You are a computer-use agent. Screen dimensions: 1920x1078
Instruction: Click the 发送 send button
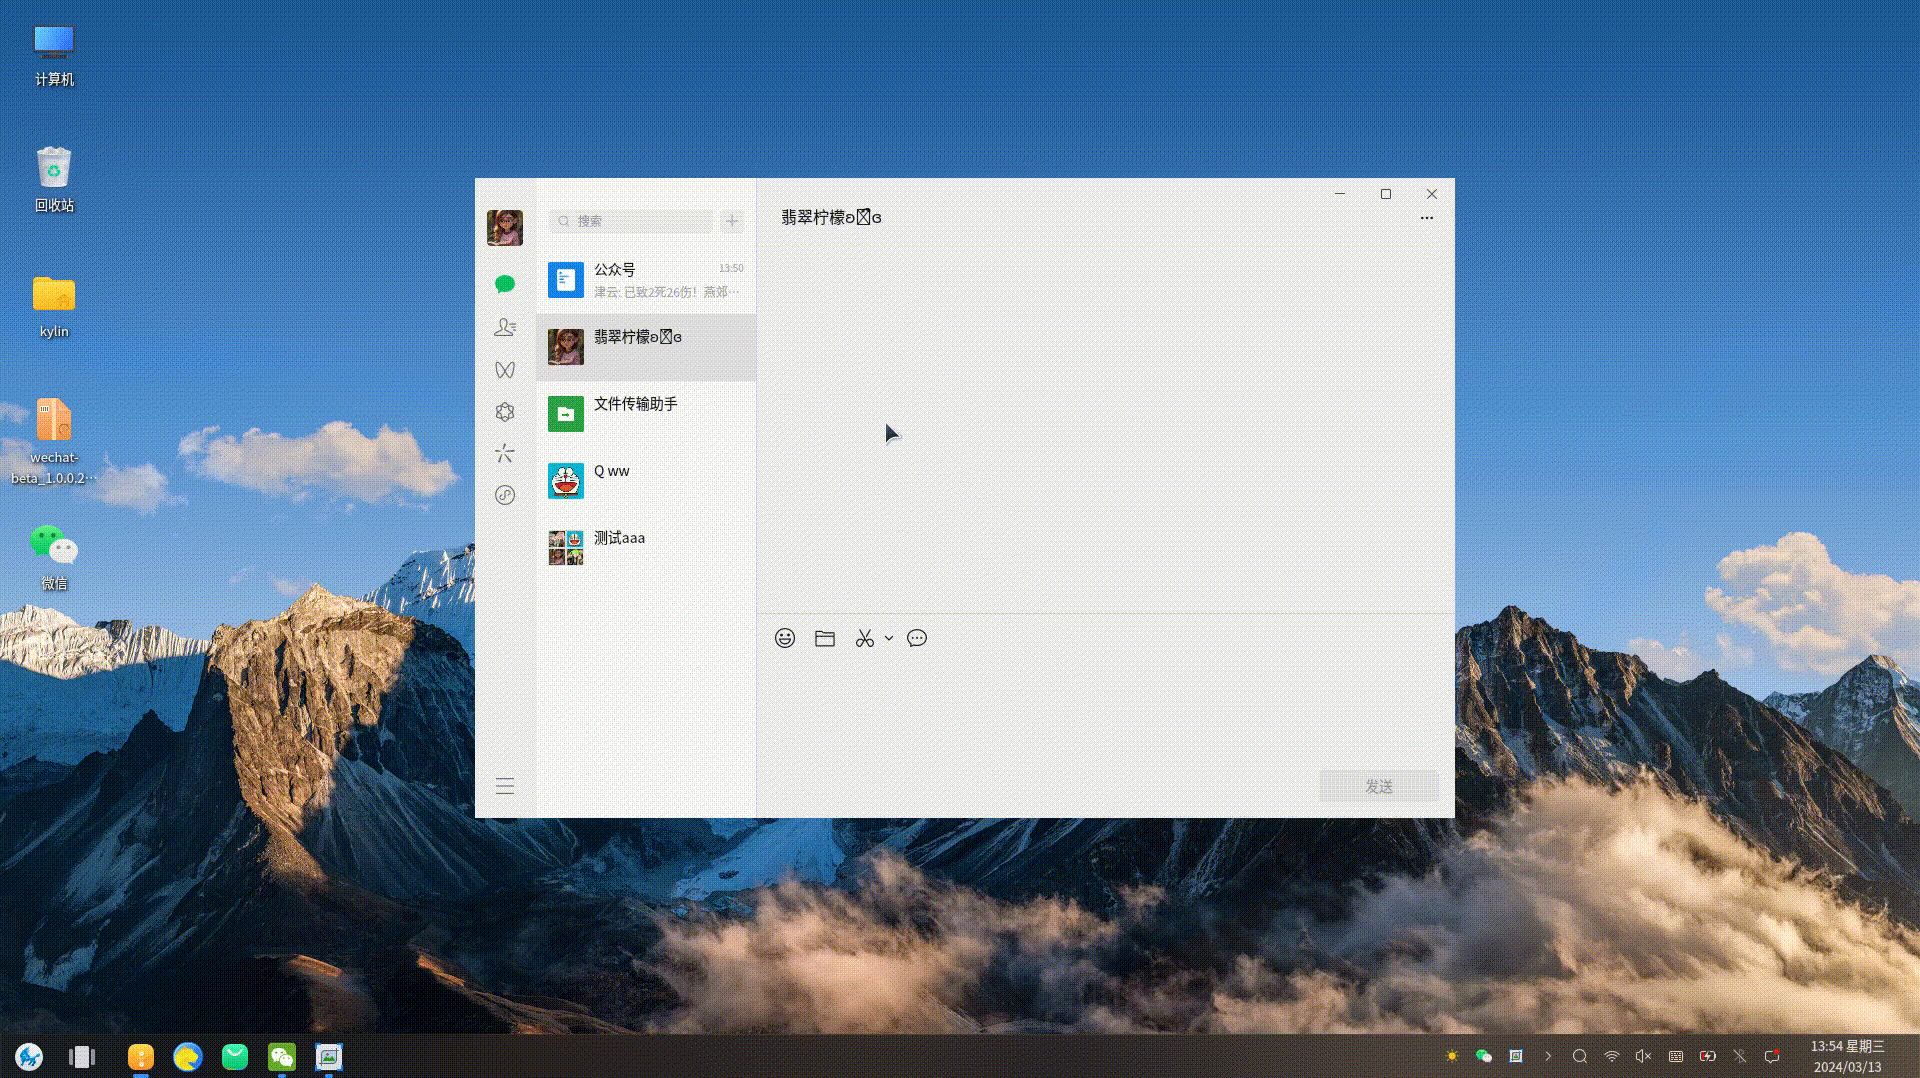[1379, 787]
